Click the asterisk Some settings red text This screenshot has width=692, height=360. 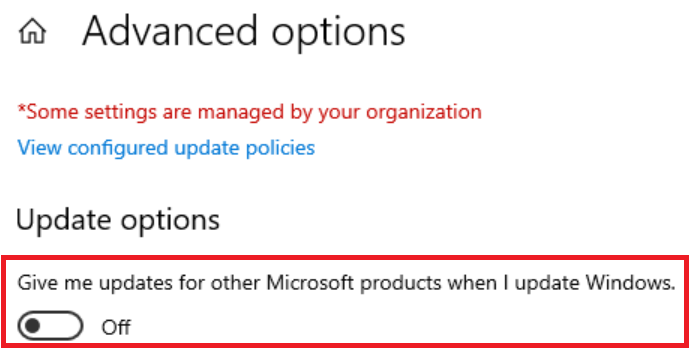[x=86, y=112]
